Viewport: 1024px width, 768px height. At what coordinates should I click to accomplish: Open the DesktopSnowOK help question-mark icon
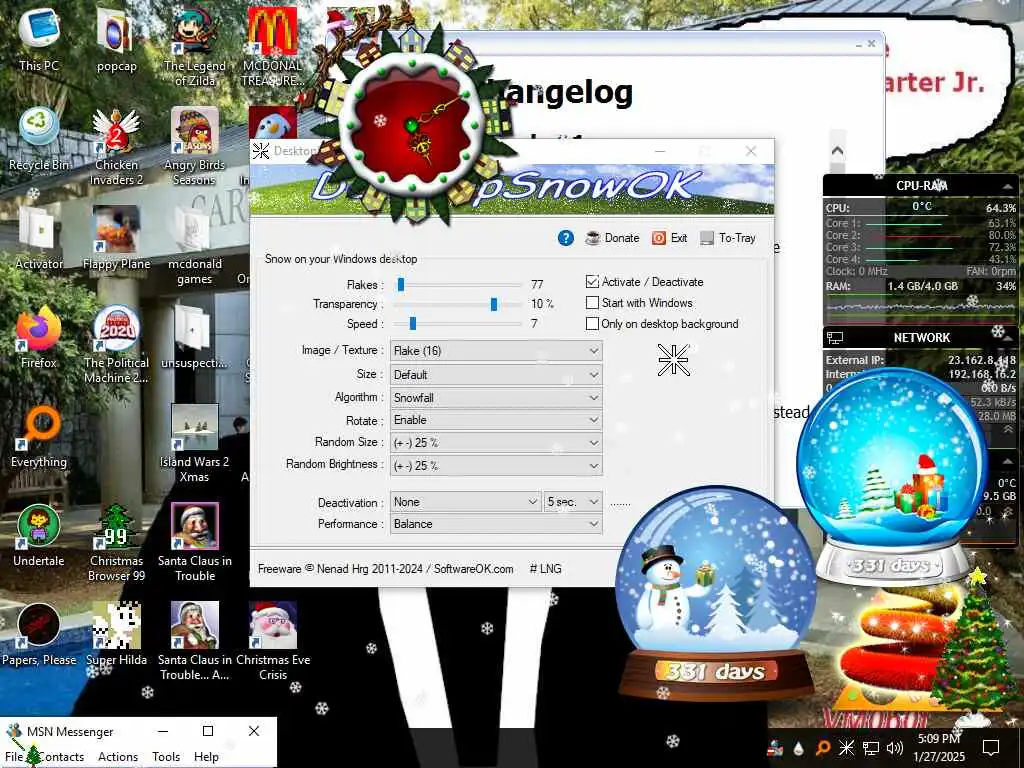566,238
